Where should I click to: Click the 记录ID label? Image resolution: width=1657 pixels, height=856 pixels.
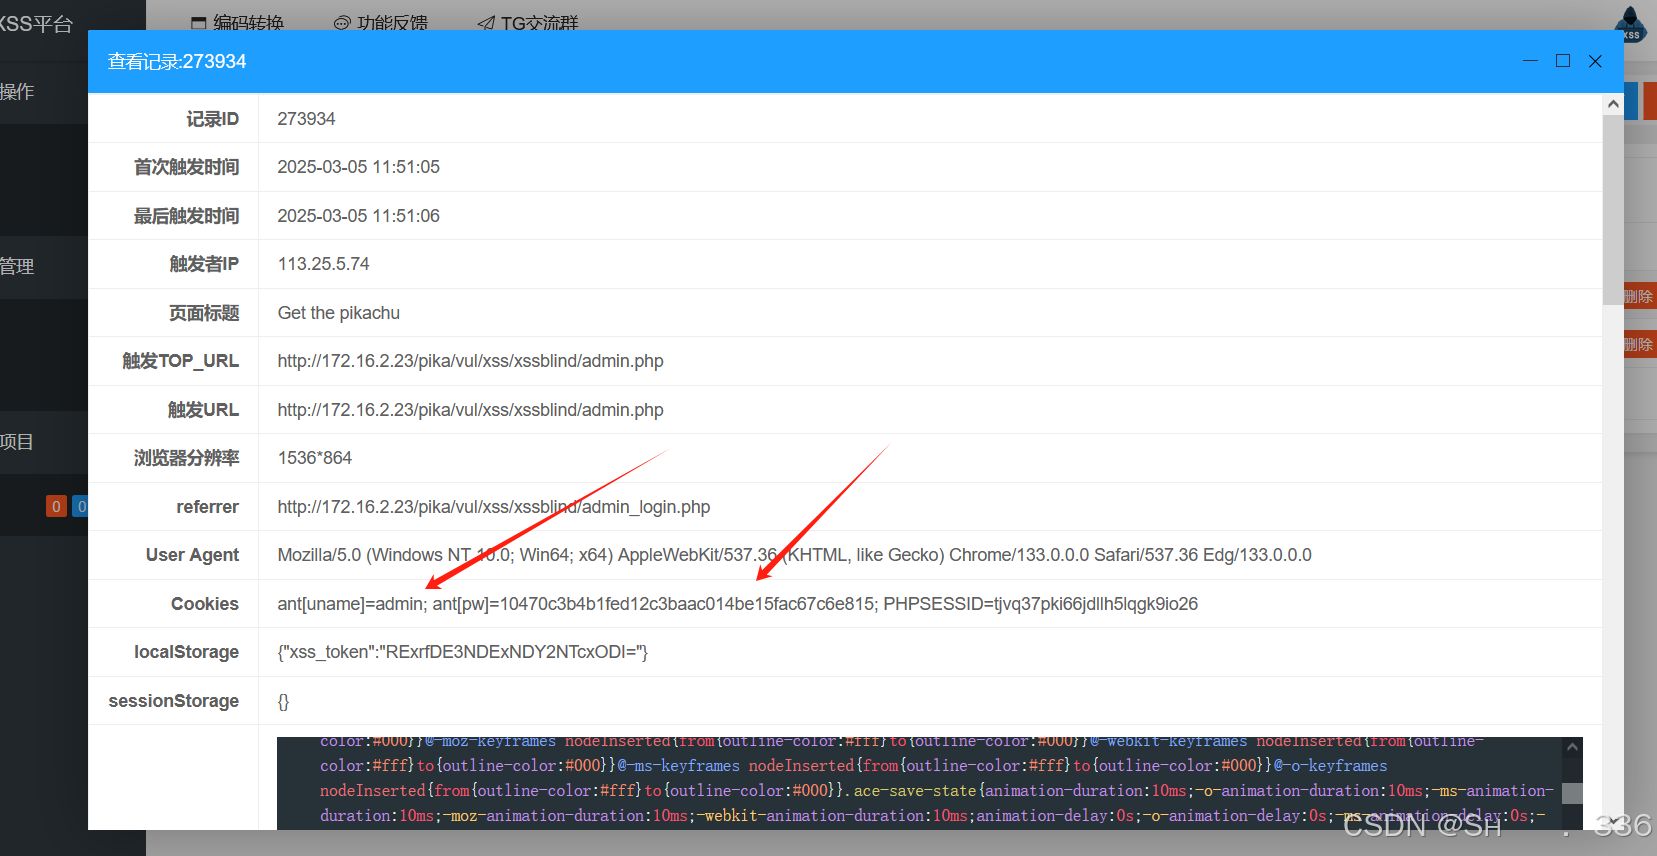pyautogui.click(x=212, y=119)
